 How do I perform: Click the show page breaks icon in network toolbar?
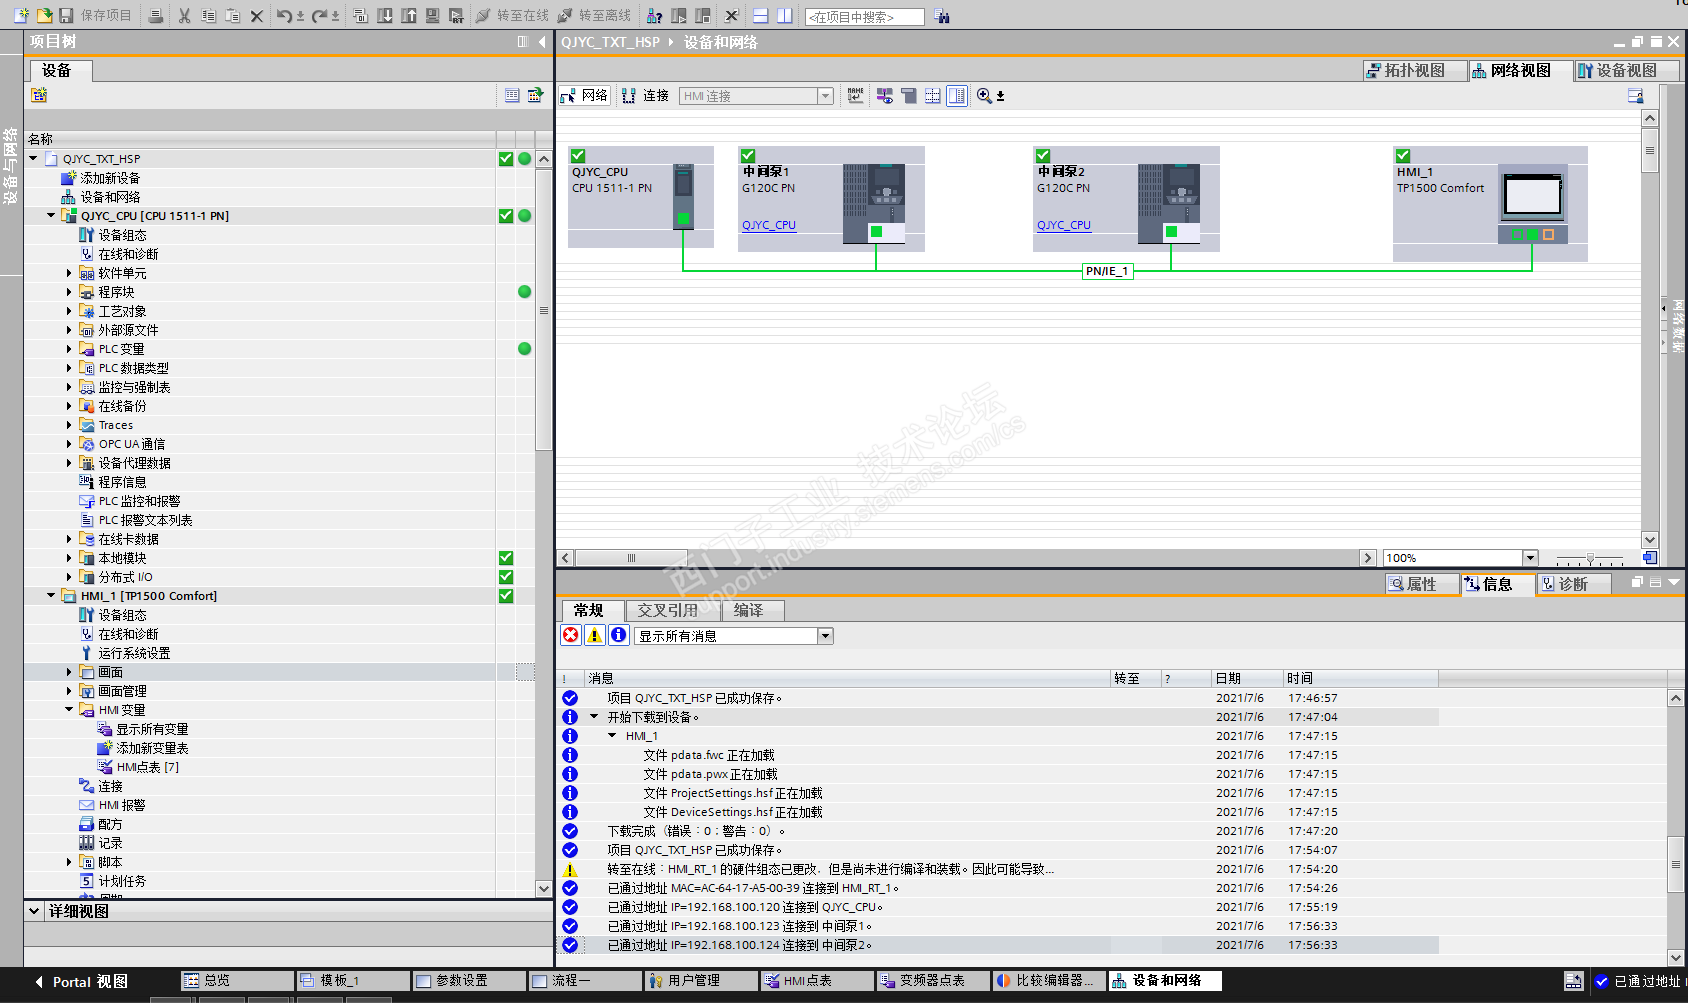pos(933,95)
